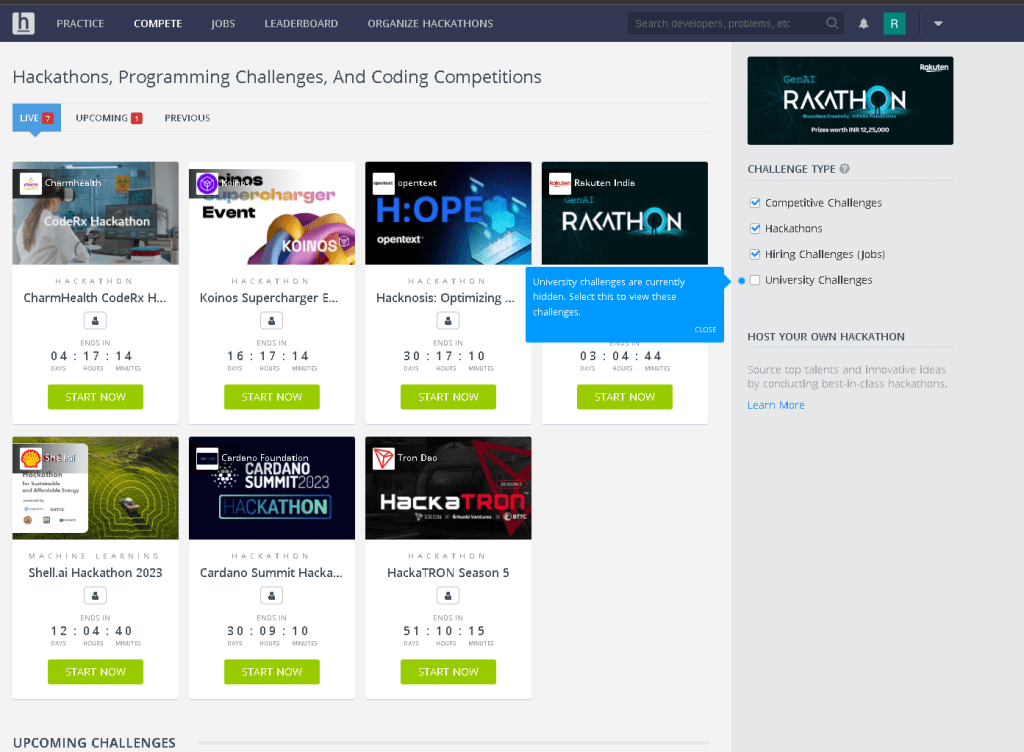Viewport: 1024px width, 752px height.
Task: Switch to the Upcoming tab
Action: tap(108, 118)
